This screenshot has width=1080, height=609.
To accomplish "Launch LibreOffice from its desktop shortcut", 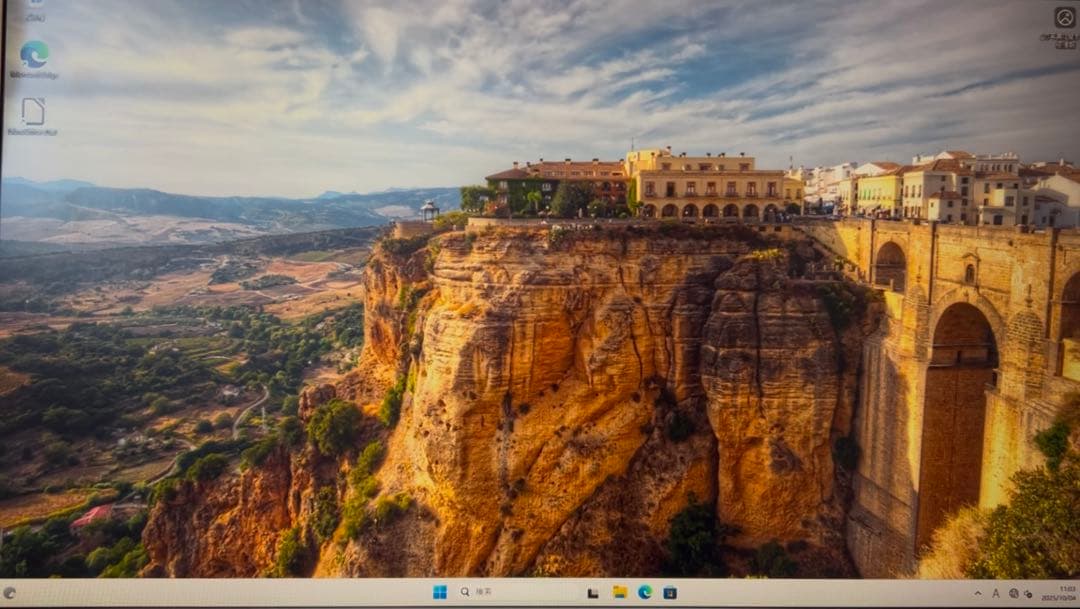I will [34, 110].
